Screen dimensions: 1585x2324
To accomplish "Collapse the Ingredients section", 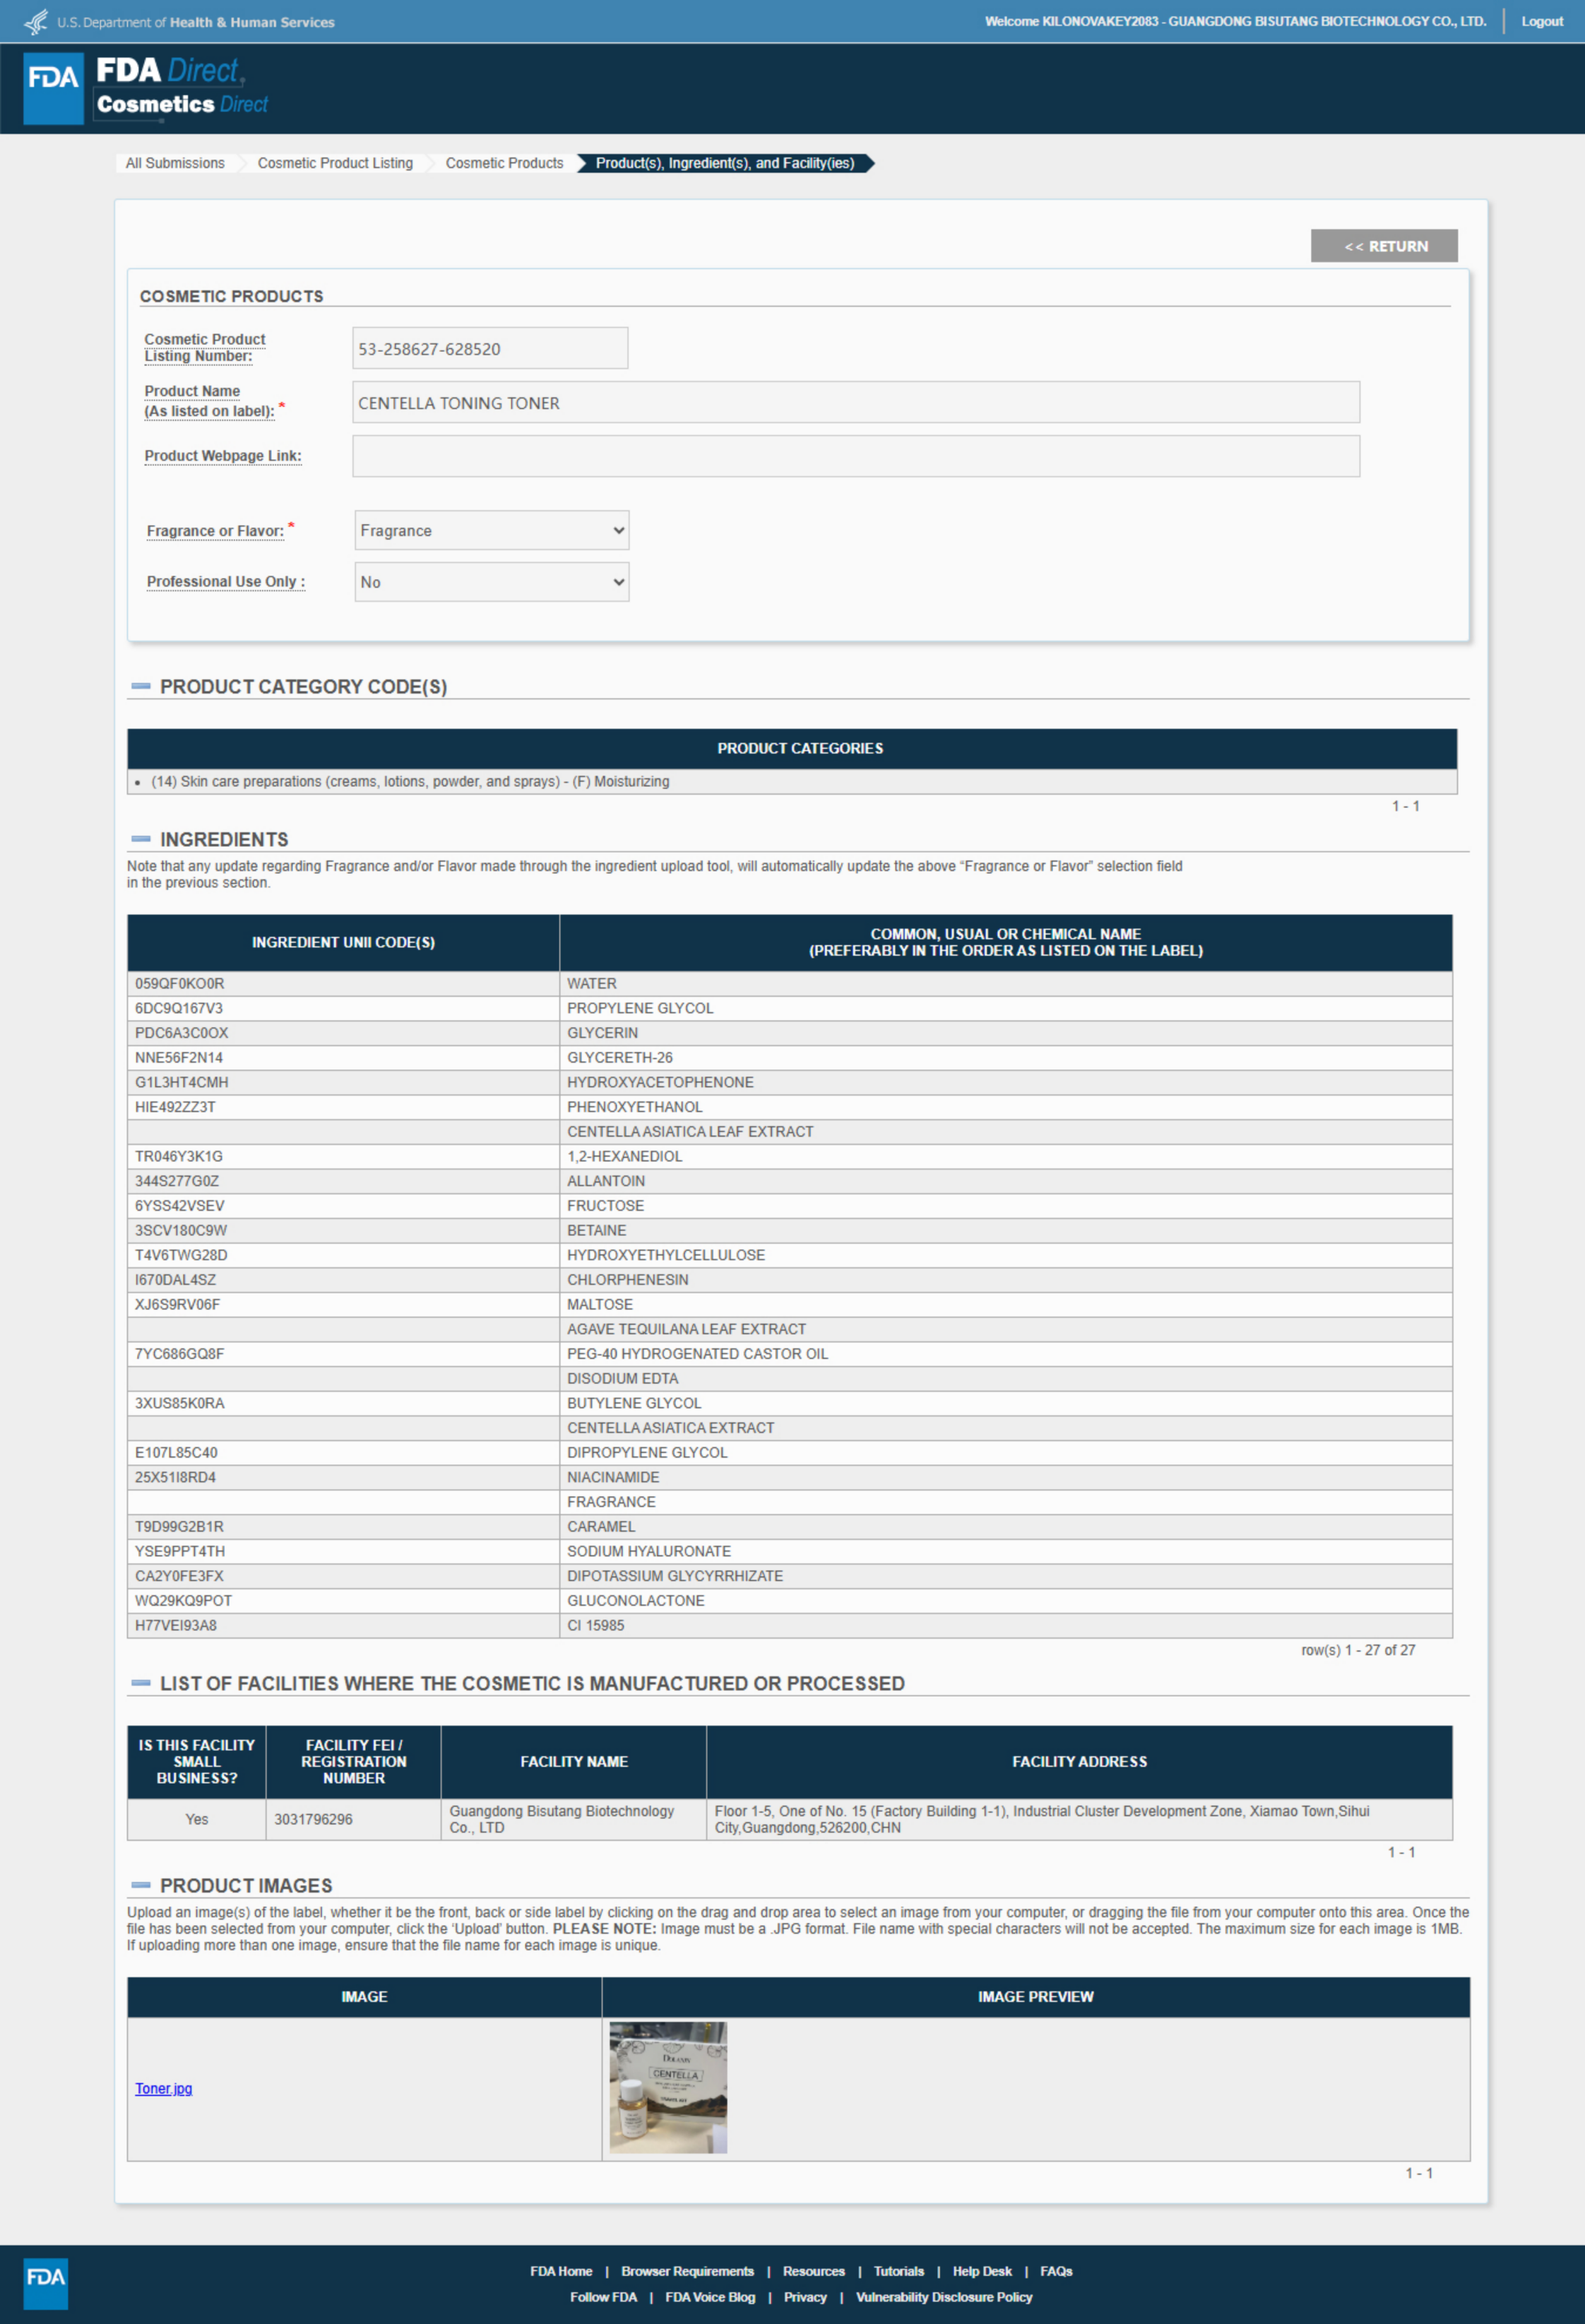I will pyautogui.click(x=141, y=839).
